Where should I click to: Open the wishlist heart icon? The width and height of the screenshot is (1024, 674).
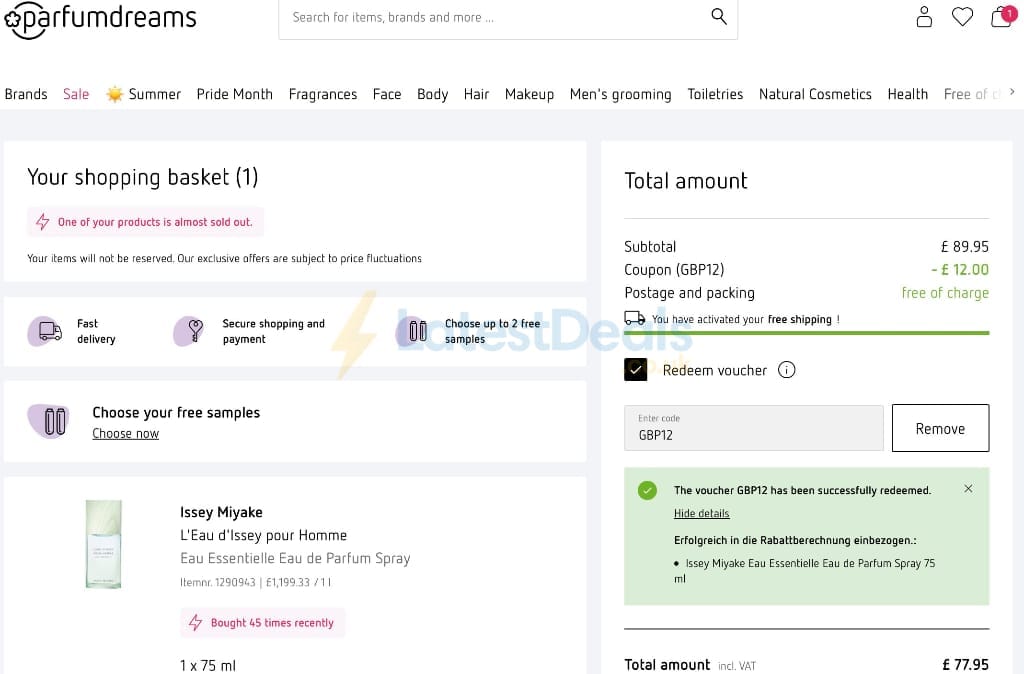(962, 17)
